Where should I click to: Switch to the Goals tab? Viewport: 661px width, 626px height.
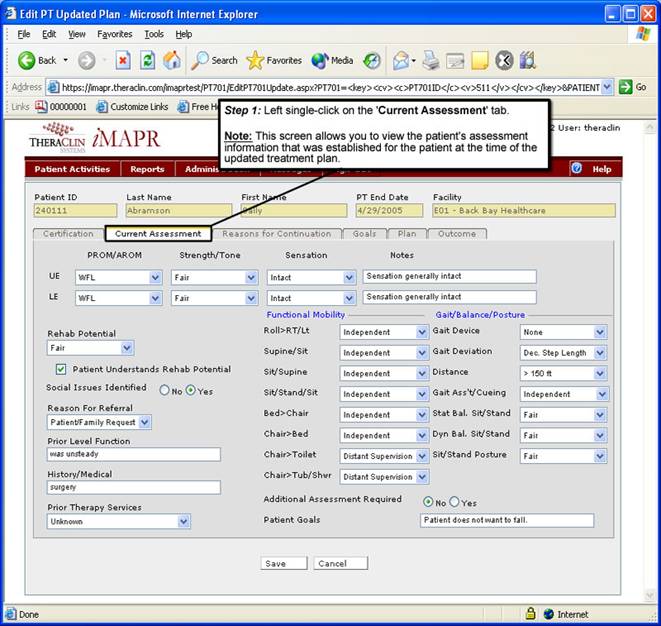pos(365,234)
